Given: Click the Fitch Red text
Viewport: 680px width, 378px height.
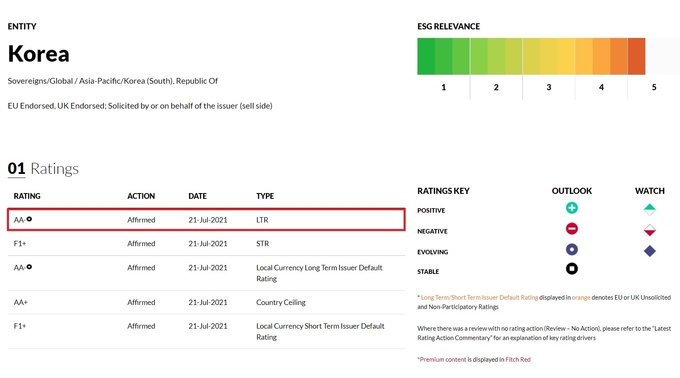Looking at the screenshot, I should [x=518, y=359].
